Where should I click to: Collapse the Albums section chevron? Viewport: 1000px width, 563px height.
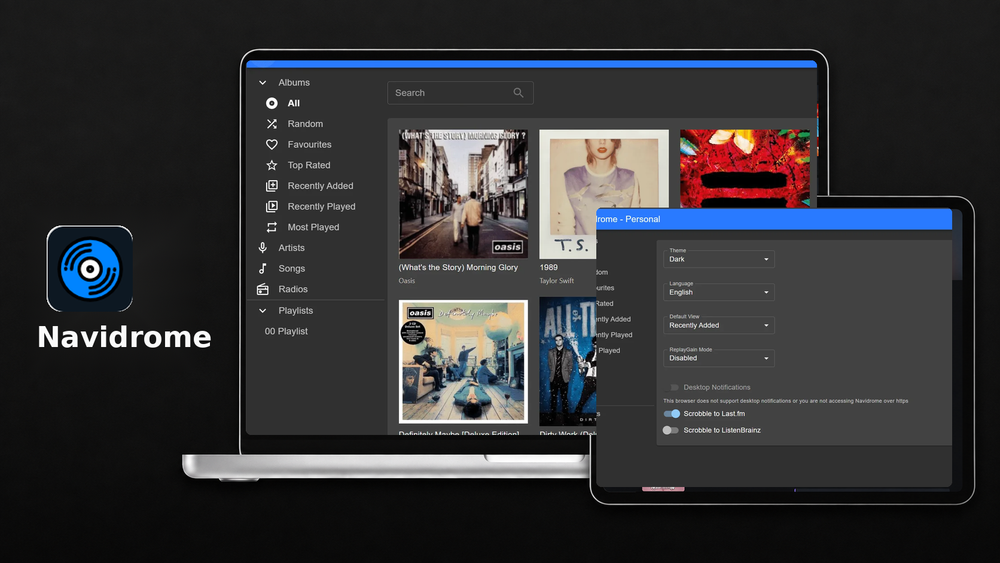click(263, 83)
